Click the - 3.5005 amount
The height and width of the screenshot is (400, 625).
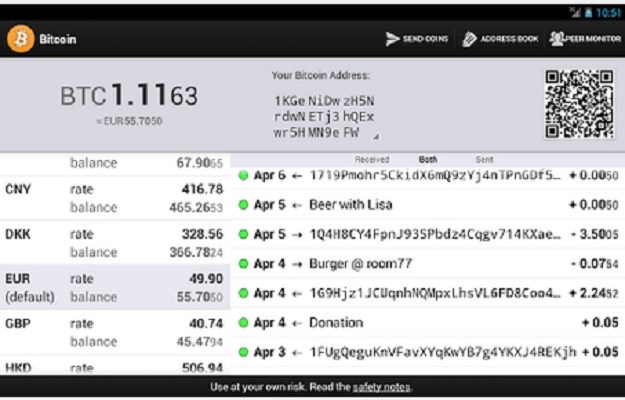[x=594, y=234]
